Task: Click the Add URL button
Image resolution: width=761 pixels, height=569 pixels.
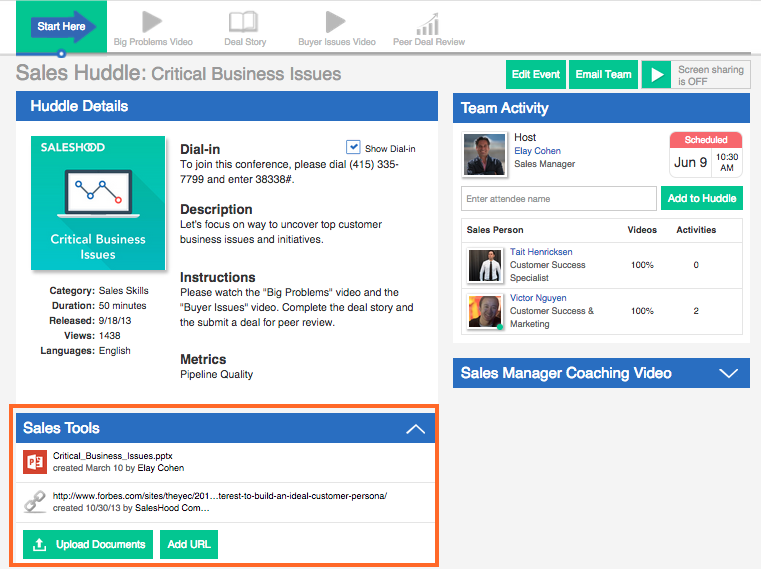Action: (189, 544)
